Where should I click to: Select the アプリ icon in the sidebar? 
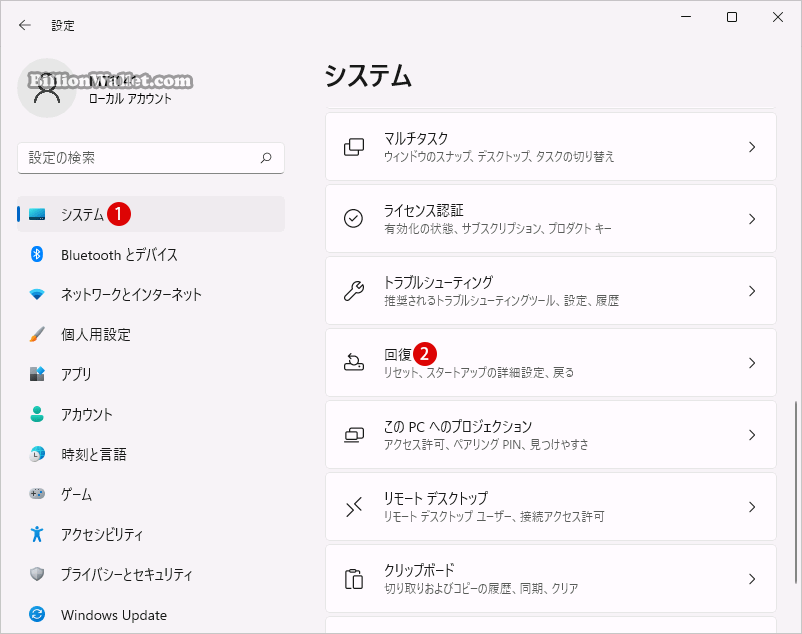coord(37,374)
